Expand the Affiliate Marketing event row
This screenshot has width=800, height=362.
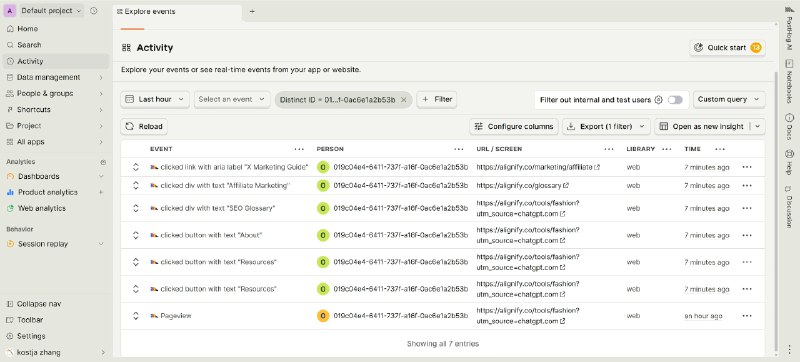point(136,186)
